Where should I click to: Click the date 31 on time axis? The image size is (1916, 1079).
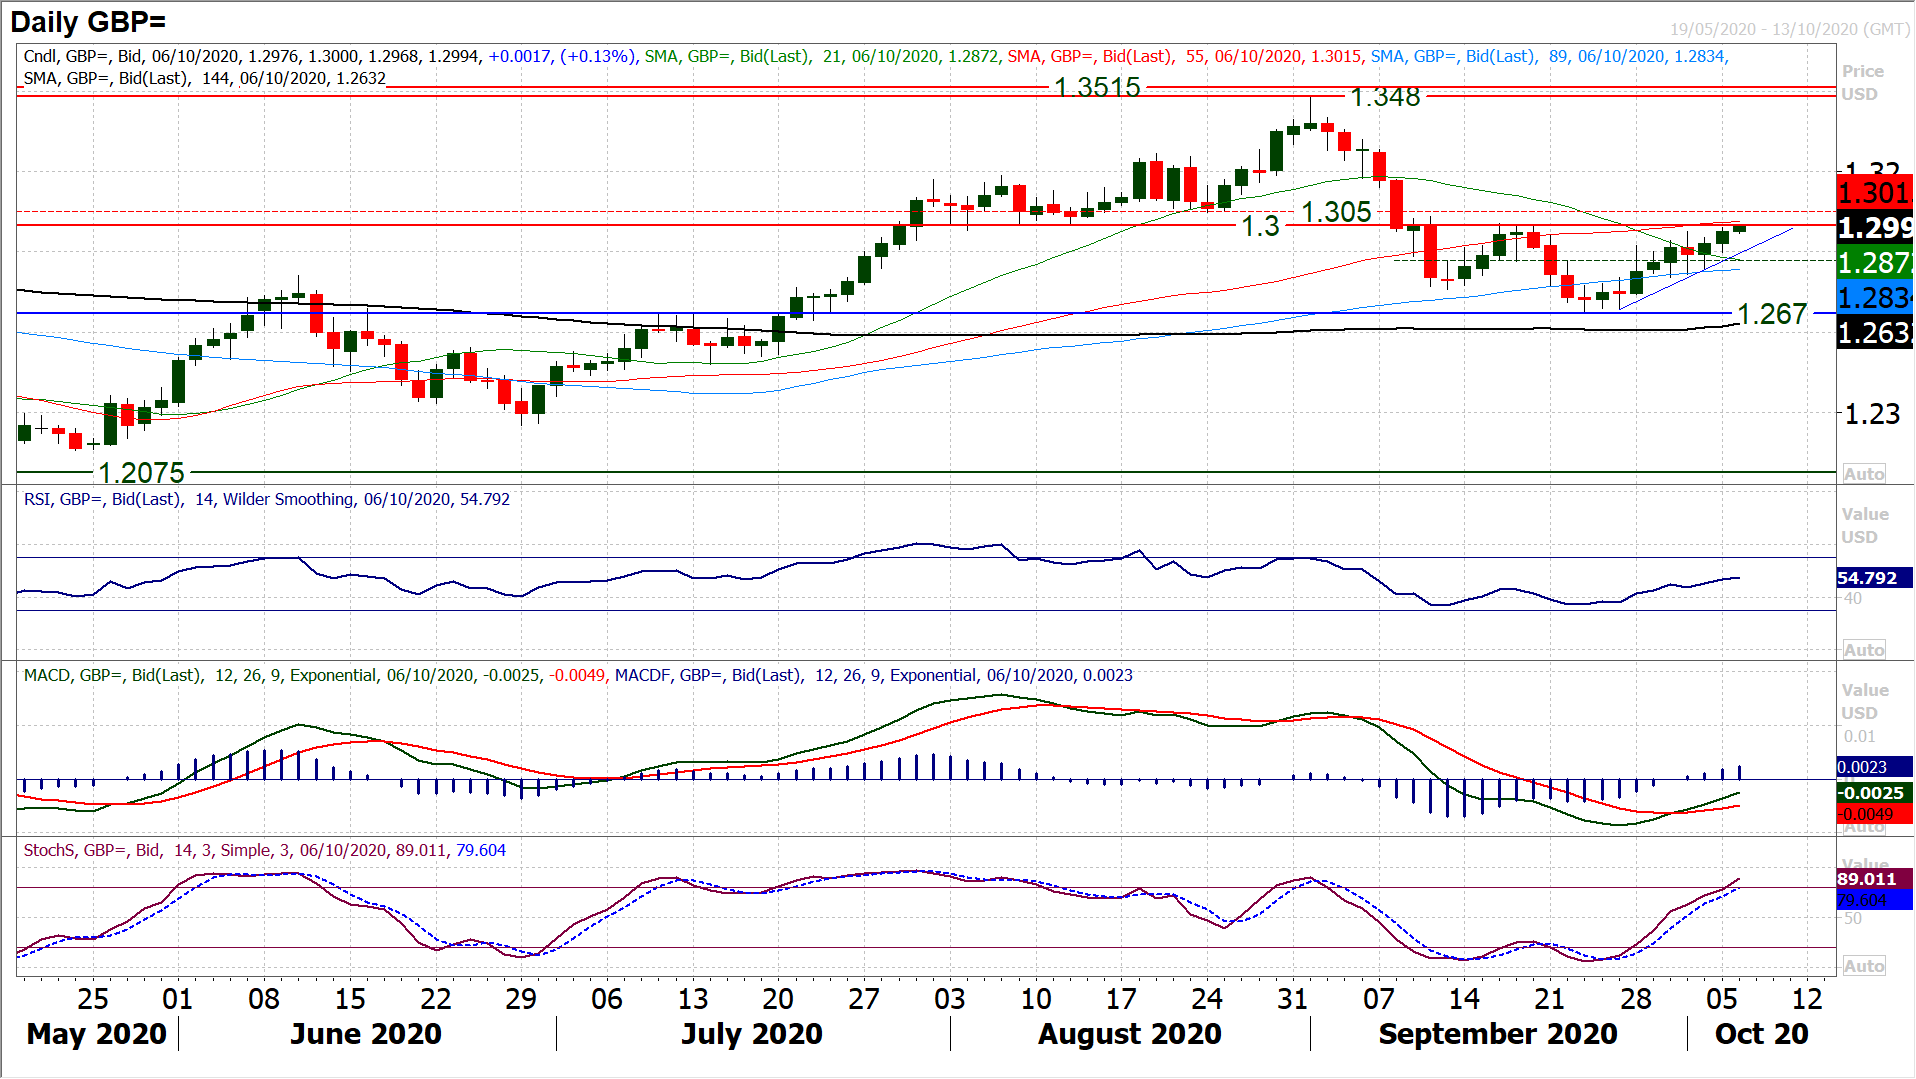point(1293,999)
